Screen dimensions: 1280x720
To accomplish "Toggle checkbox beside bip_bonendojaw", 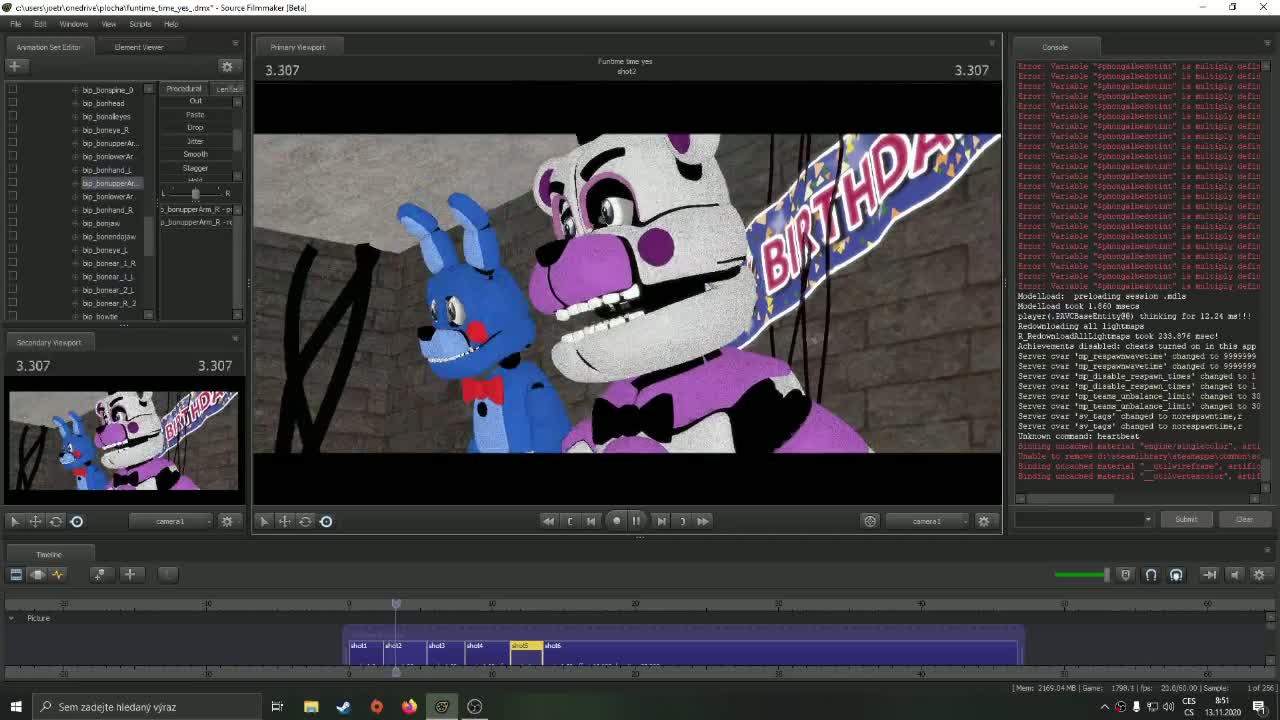I will (12, 236).
